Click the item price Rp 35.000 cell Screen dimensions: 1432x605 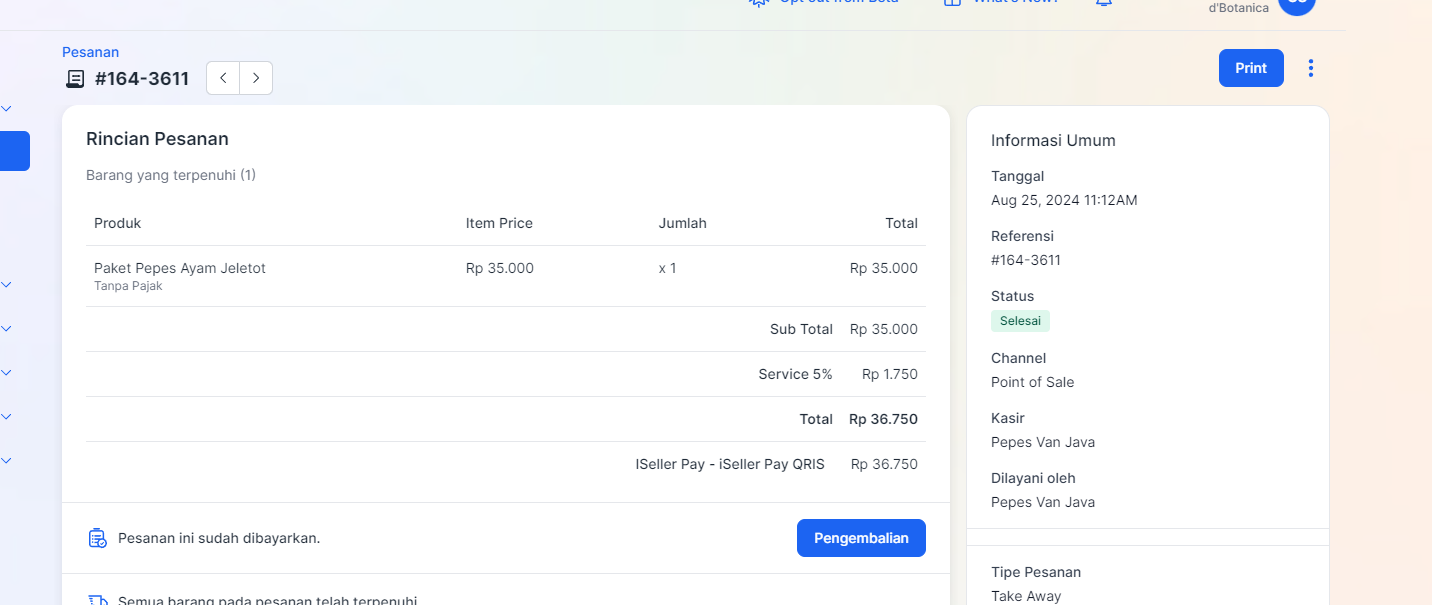[500, 268]
